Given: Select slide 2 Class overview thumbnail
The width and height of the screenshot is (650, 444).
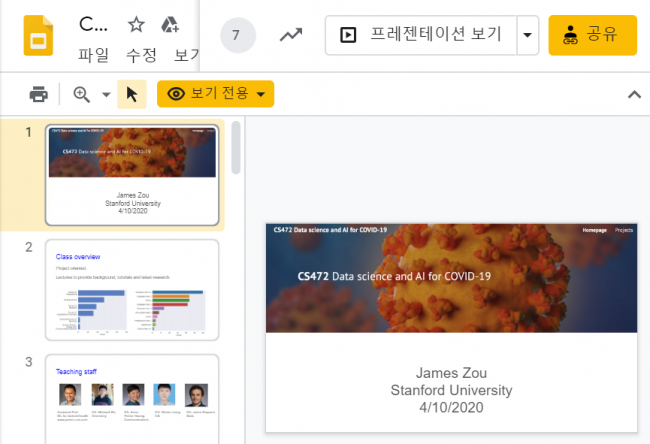Looking at the screenshot, I should [132, 290].
